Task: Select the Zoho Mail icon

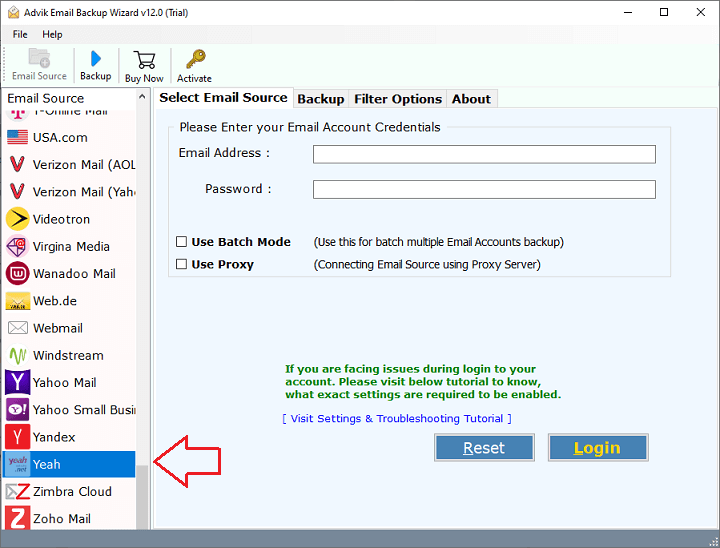Action: pyautogui.click(x=17, y=519)
